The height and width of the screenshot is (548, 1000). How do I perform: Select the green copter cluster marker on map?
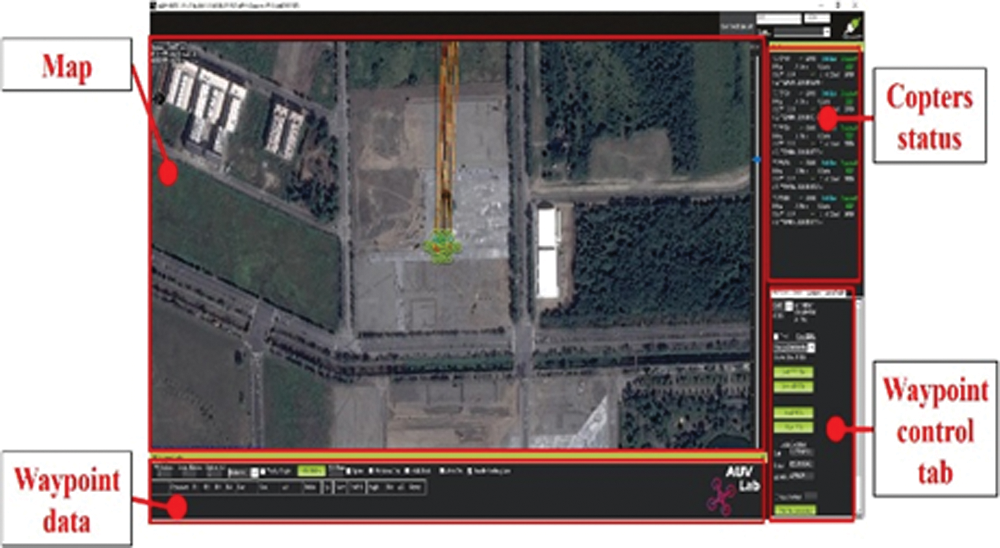pyautogui.click(x=440, y=243)
